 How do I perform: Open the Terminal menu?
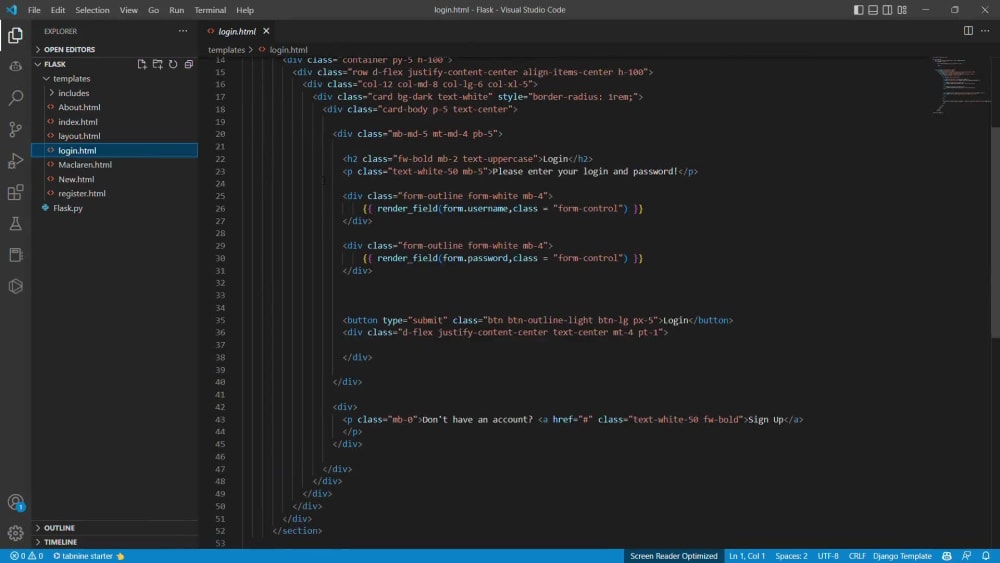[x=210, y=10]
